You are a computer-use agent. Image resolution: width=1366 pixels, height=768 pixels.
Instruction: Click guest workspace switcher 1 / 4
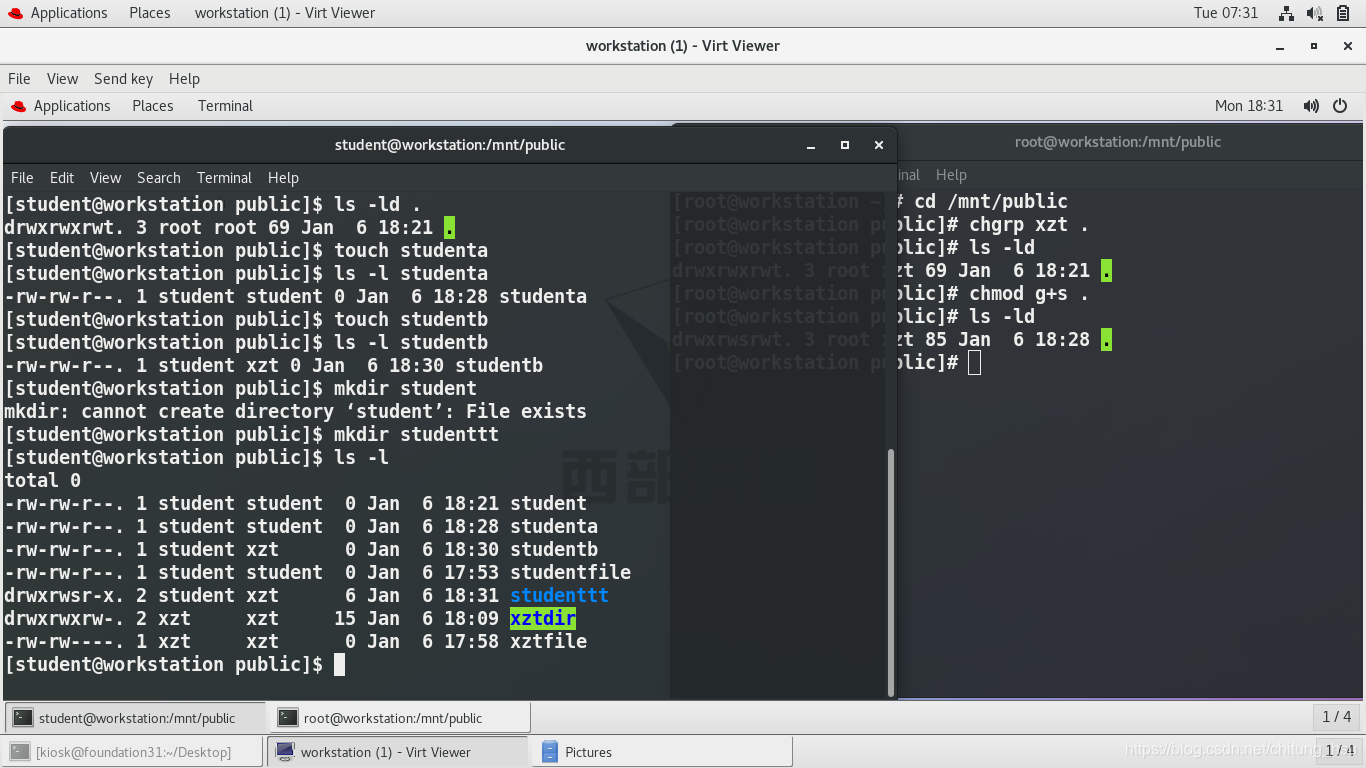1336,716
